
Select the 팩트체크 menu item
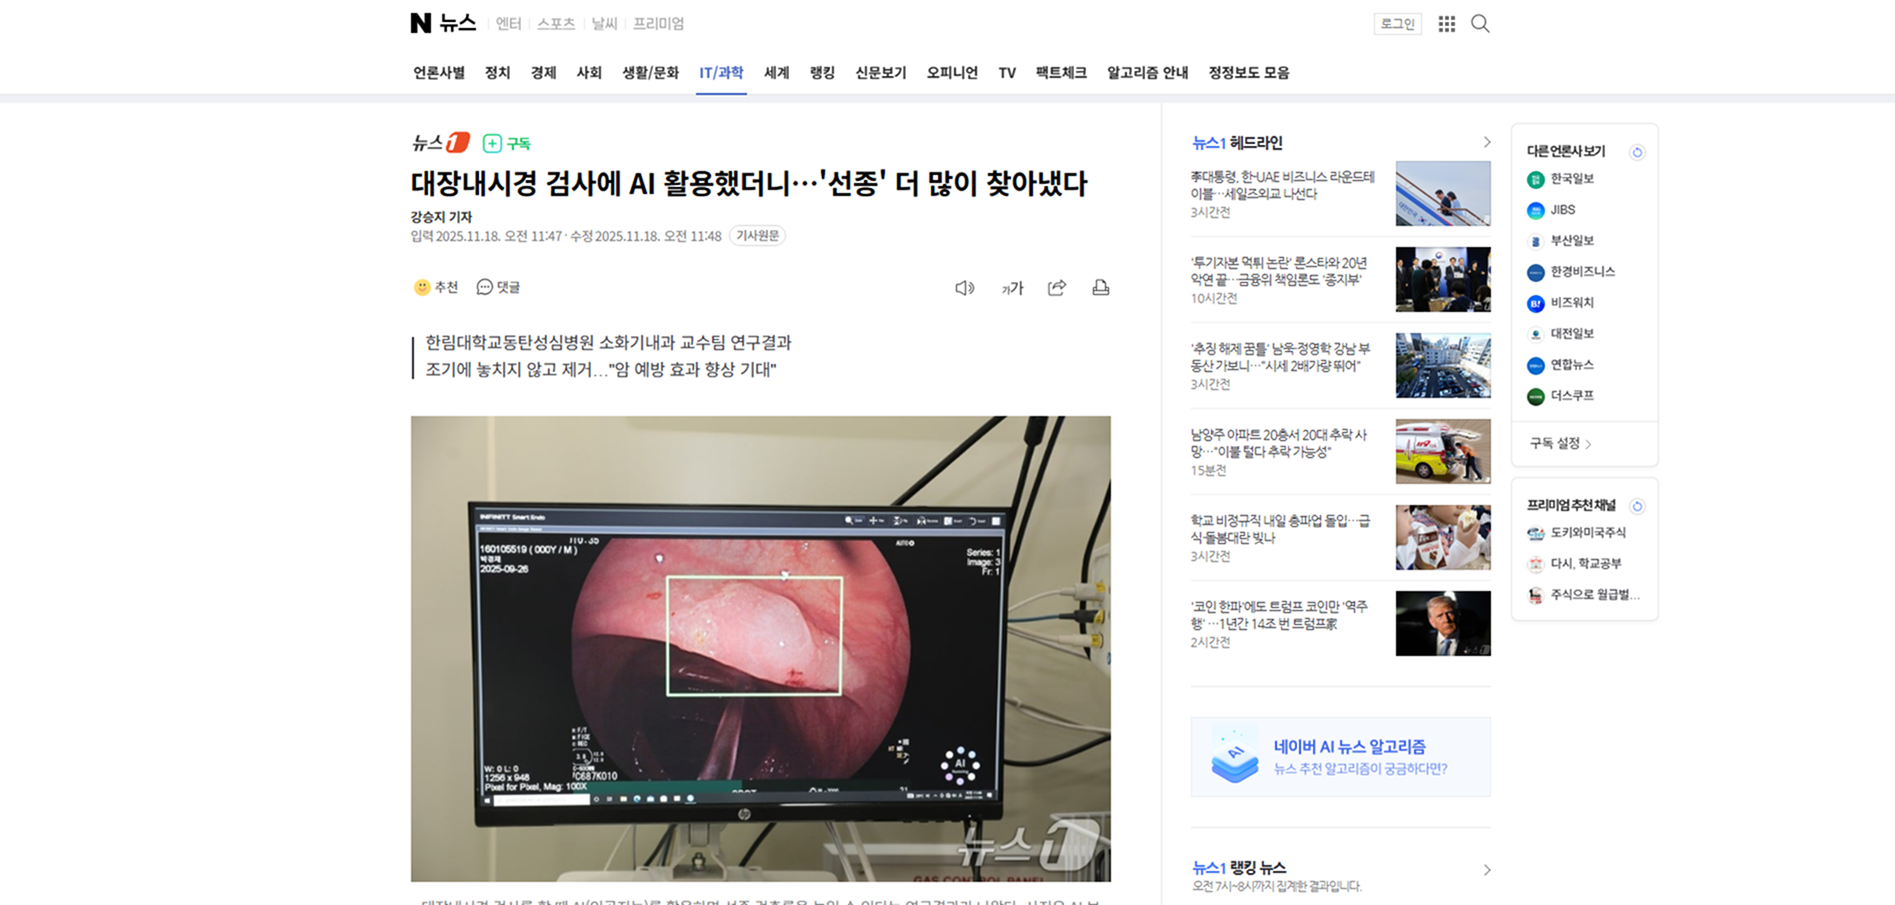point(1060,73)
